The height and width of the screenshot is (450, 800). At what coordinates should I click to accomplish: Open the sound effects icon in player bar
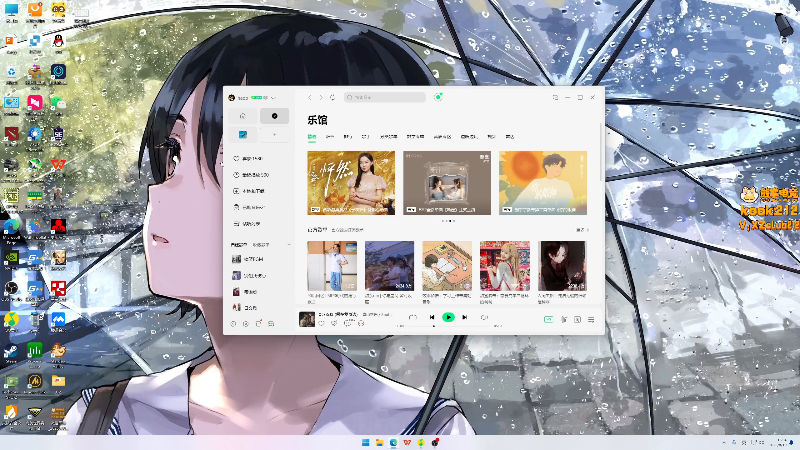tap(564, 319)
